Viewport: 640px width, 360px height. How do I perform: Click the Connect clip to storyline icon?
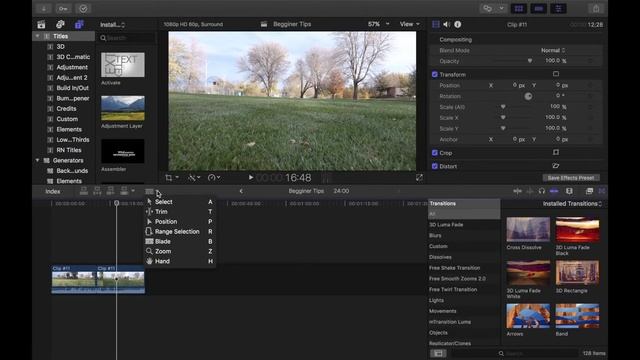coord(84,191)
